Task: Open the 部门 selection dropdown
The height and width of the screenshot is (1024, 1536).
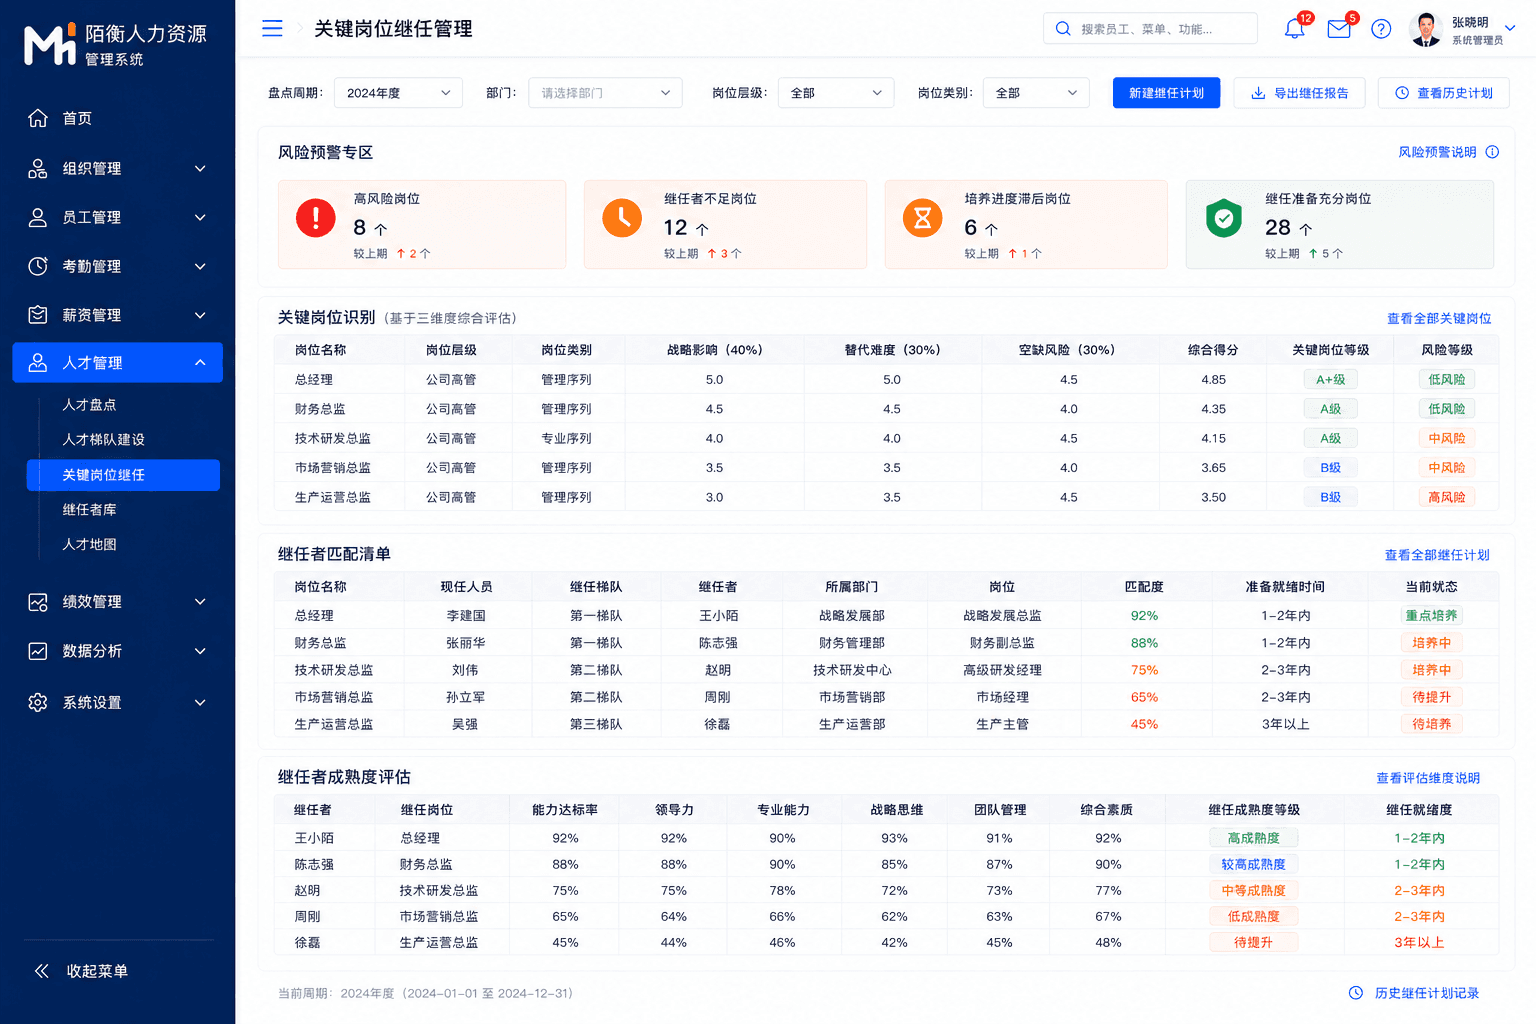Action: click(605, 93)
